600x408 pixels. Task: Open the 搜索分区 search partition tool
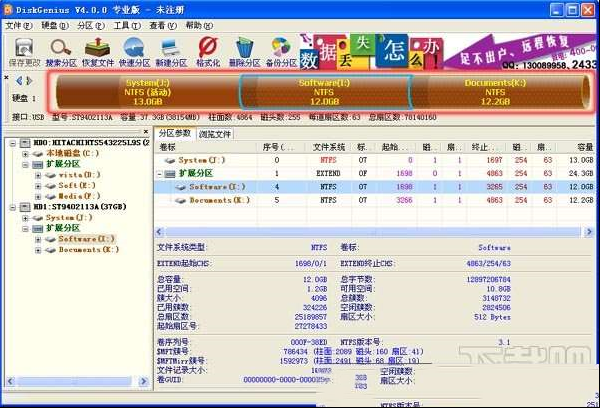tap(61, 53)
